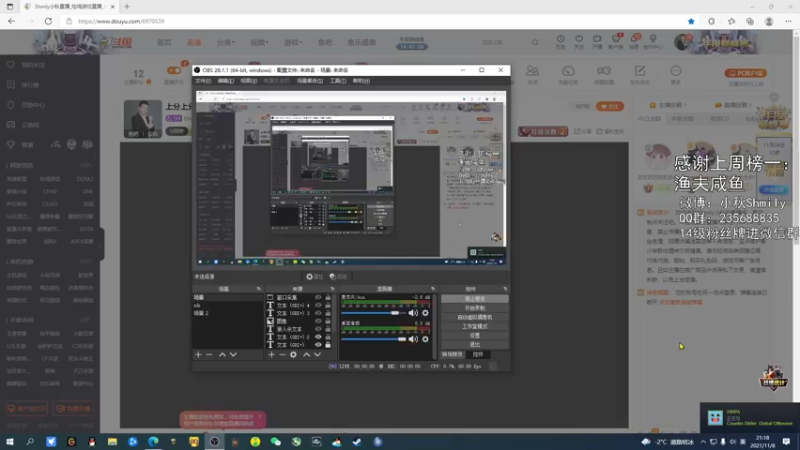Pop out the Controls dock panel
Image resolution: width=800 pixels, height=450 pixels.
pyautogui.click(x=505, y=289)
